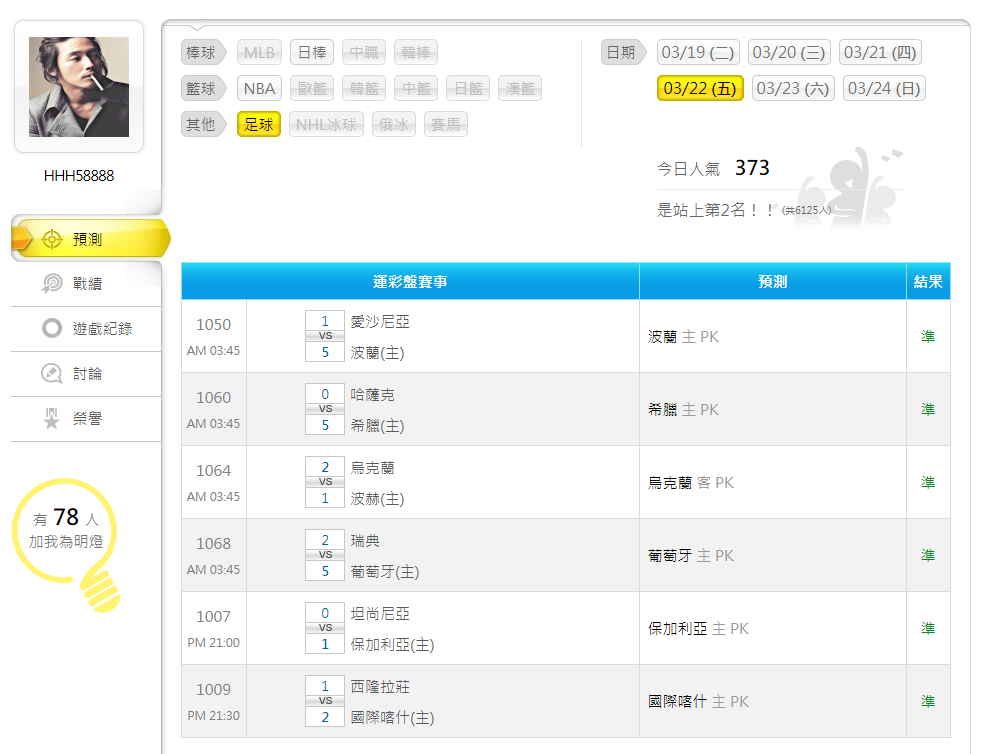Choose date 03/21 (四)

point(880,52)
